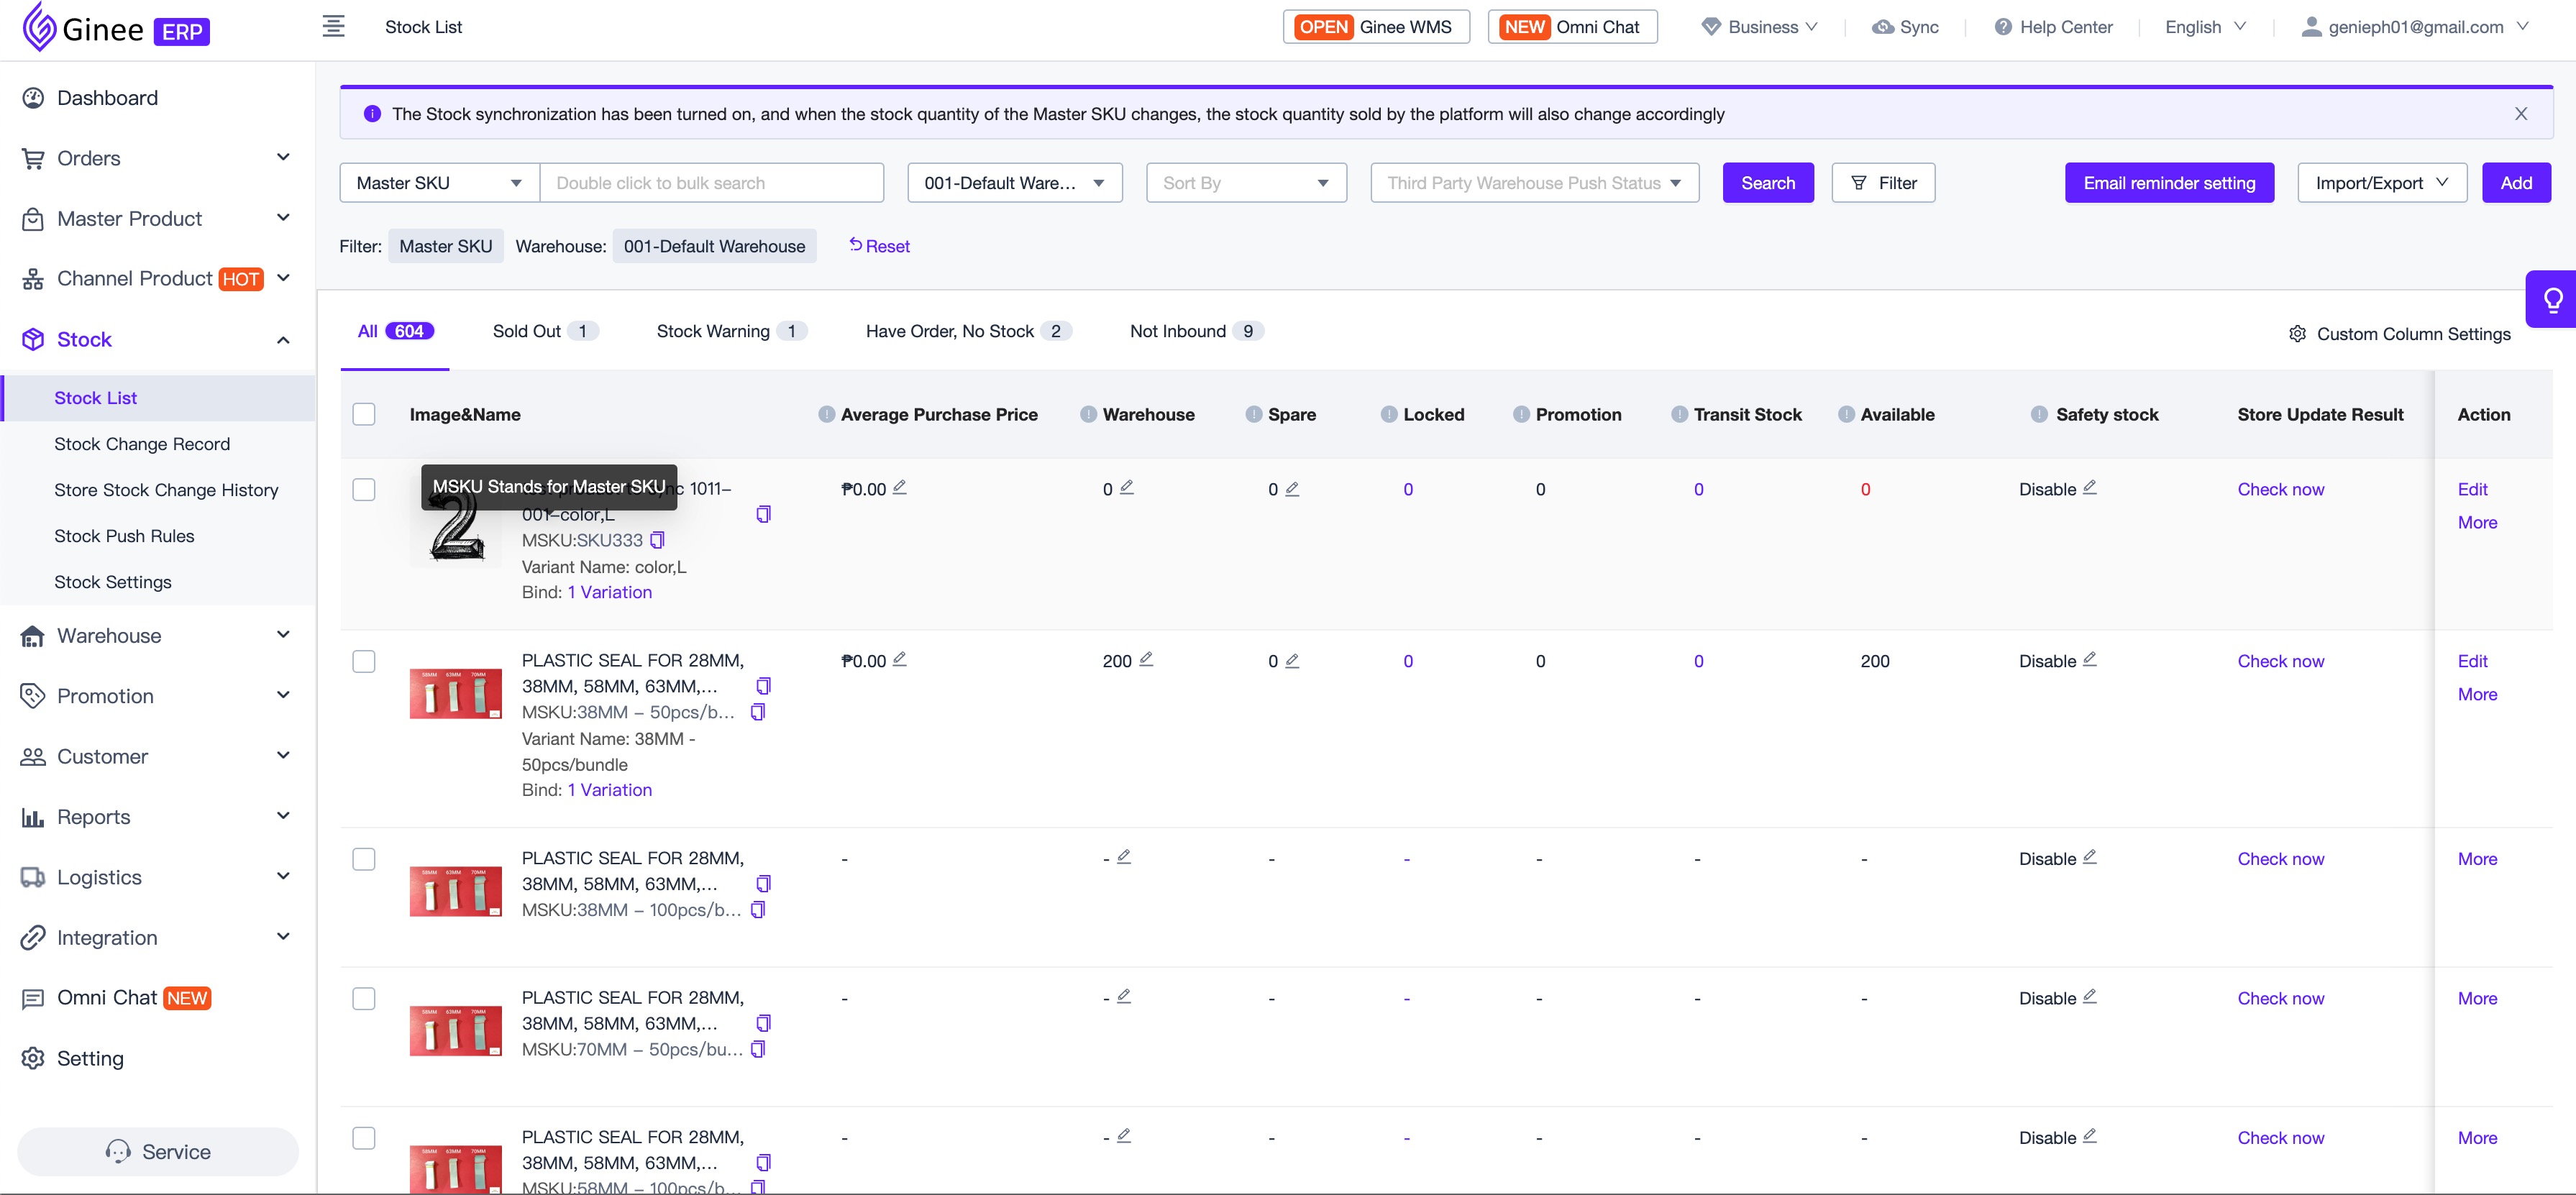2576x1195 pixels.
Task: Click the Integration link icon
Action: 33,938
